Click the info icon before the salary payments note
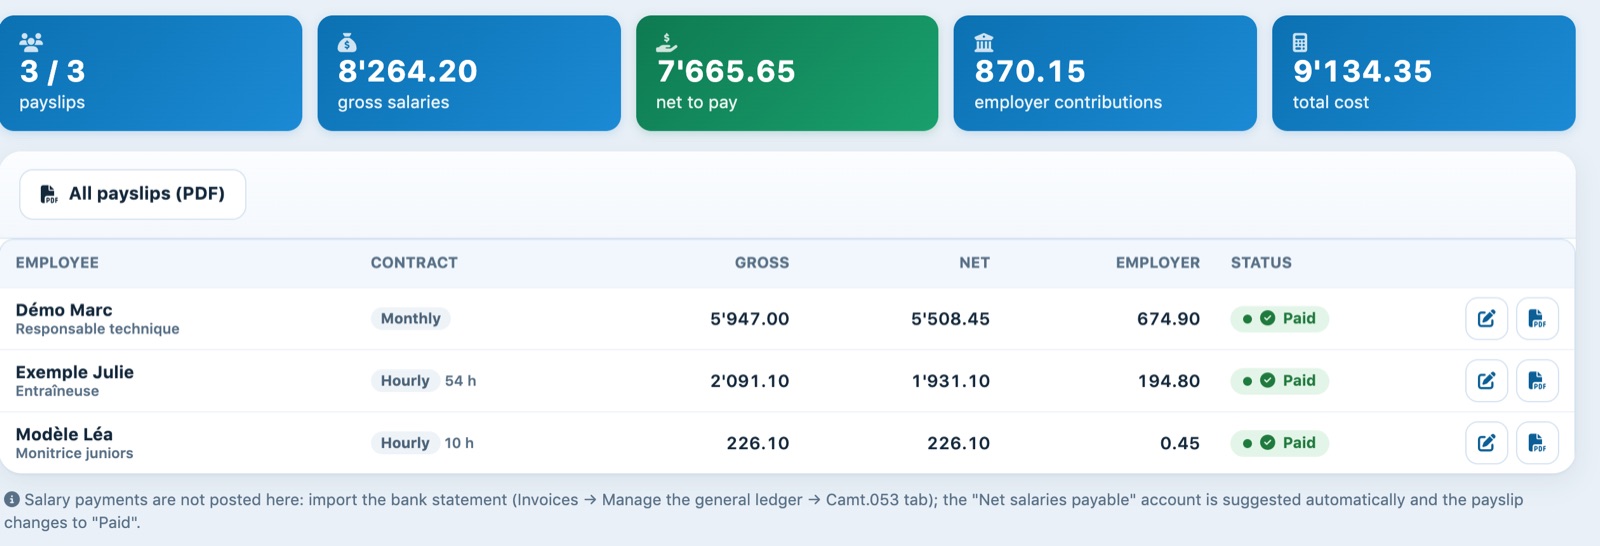1600x546 pixels. pos(12,499)
